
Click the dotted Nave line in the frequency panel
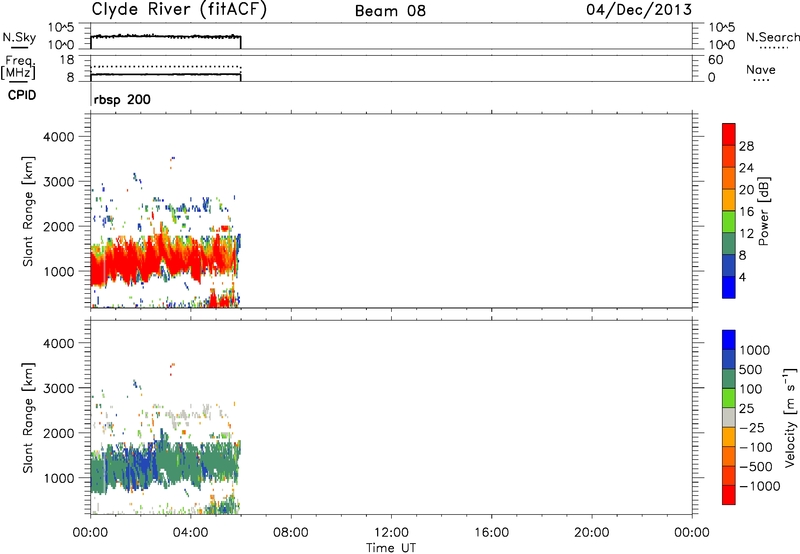(x=165, y=67)
